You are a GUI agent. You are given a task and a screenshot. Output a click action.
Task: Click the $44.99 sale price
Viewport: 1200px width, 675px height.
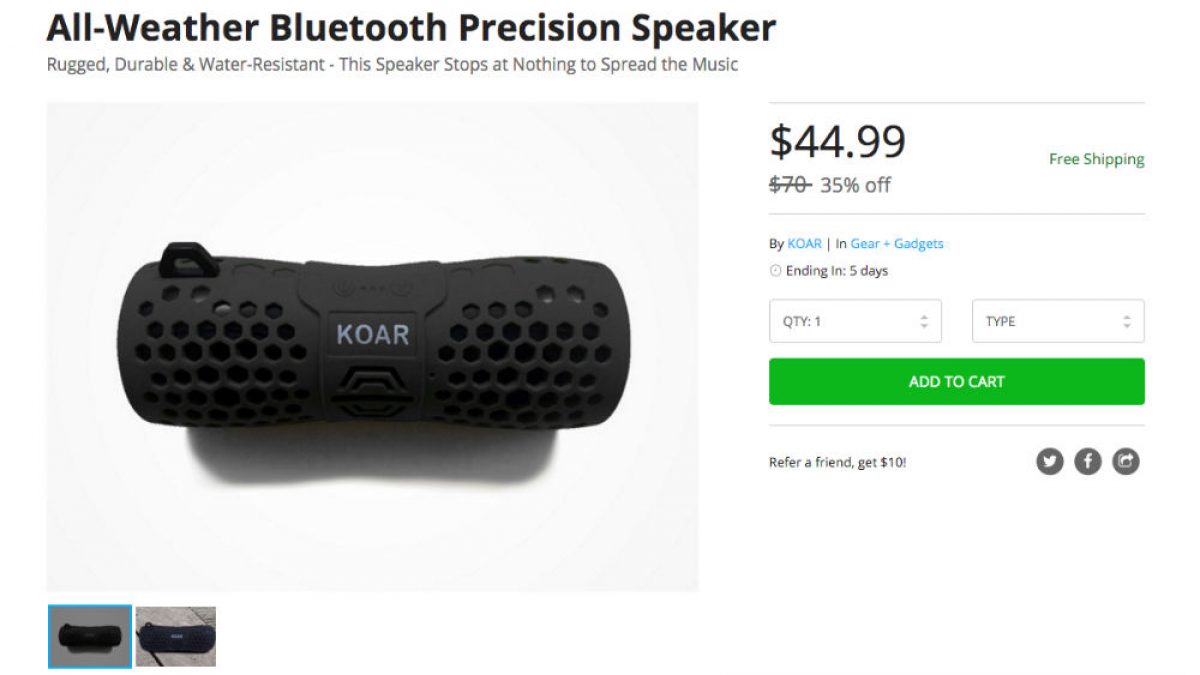(x=837, y=142)
